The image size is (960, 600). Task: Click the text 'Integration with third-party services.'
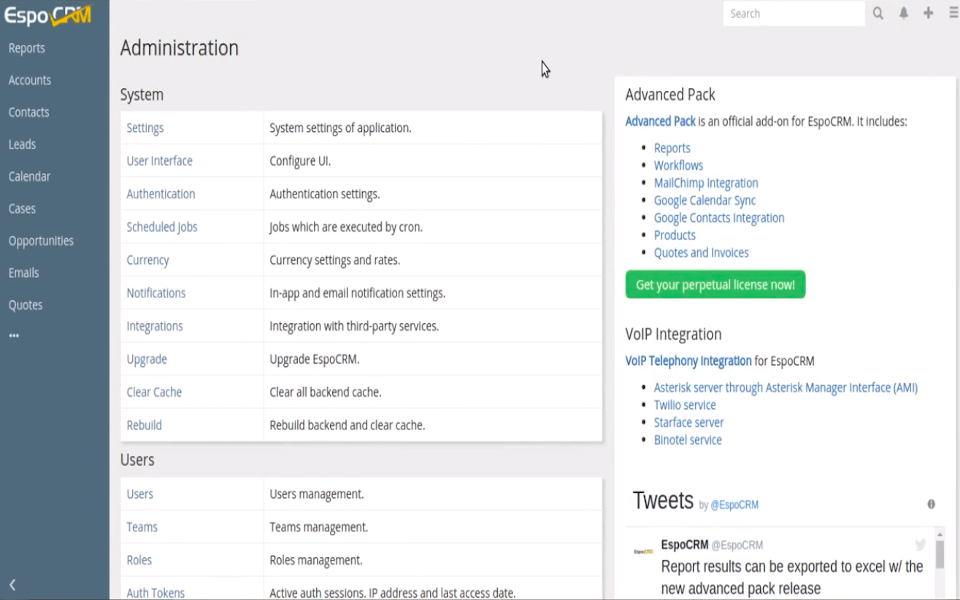354,326
